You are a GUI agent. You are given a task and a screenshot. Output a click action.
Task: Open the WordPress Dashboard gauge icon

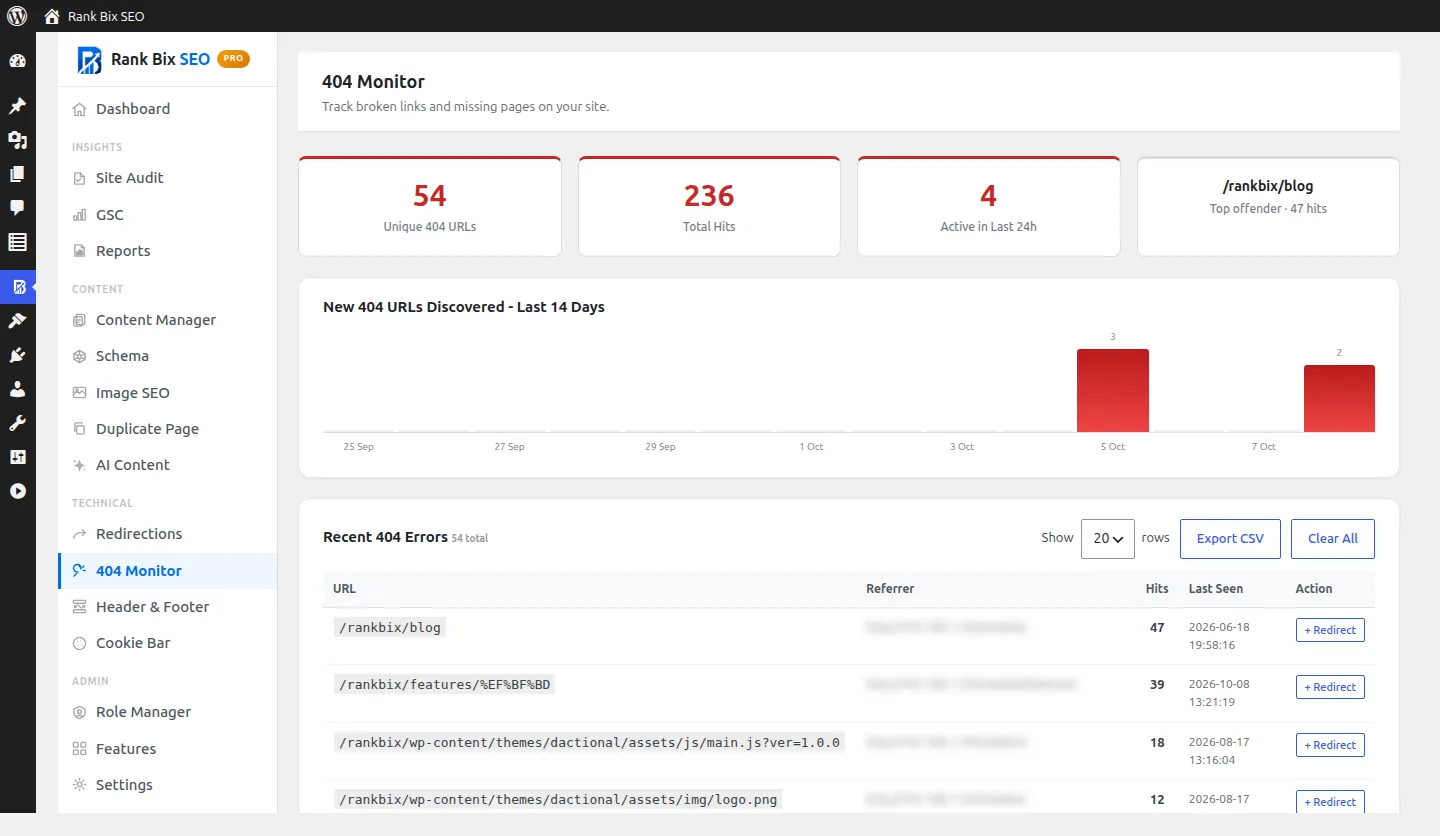click(17, 61)
